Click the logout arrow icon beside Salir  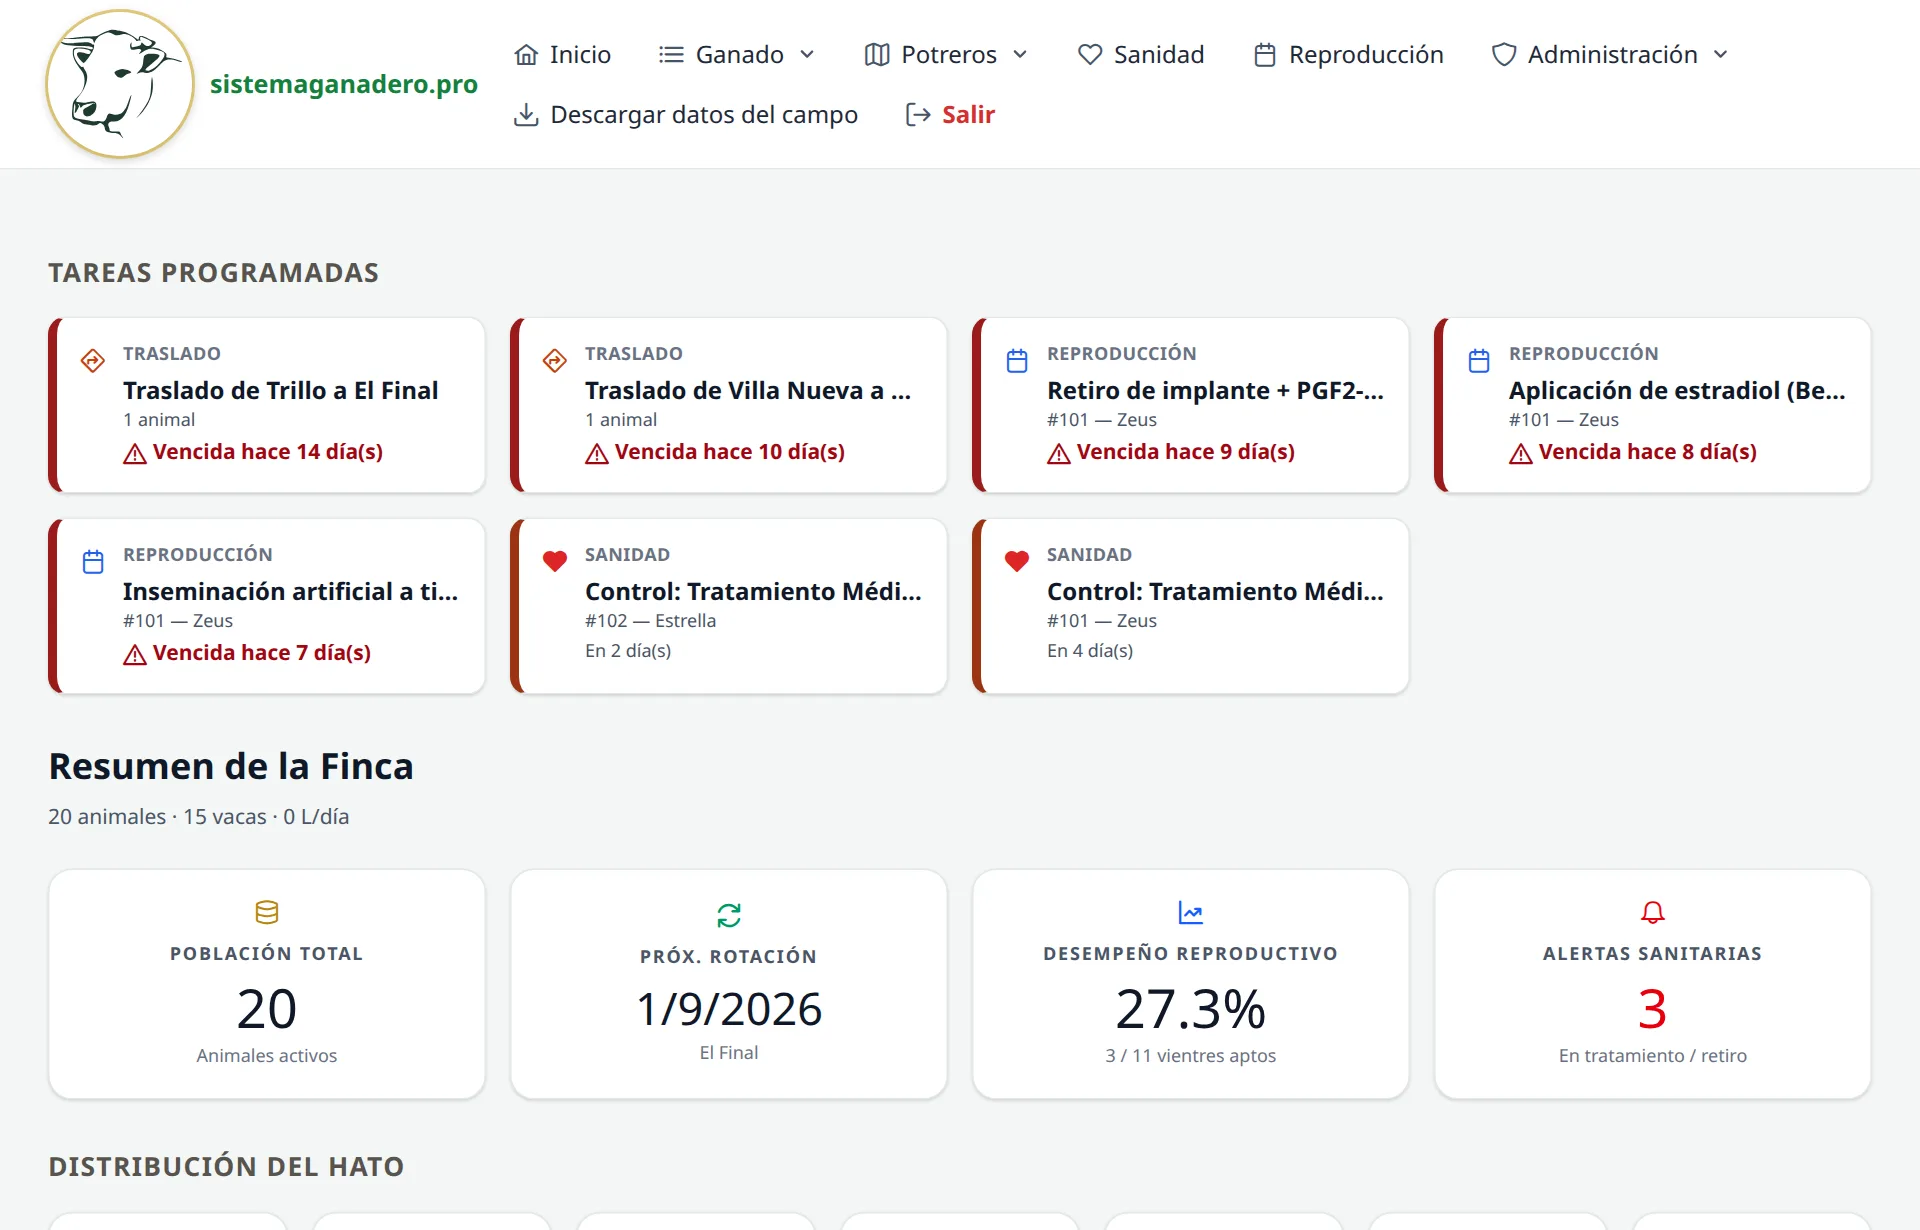point(918,115)
